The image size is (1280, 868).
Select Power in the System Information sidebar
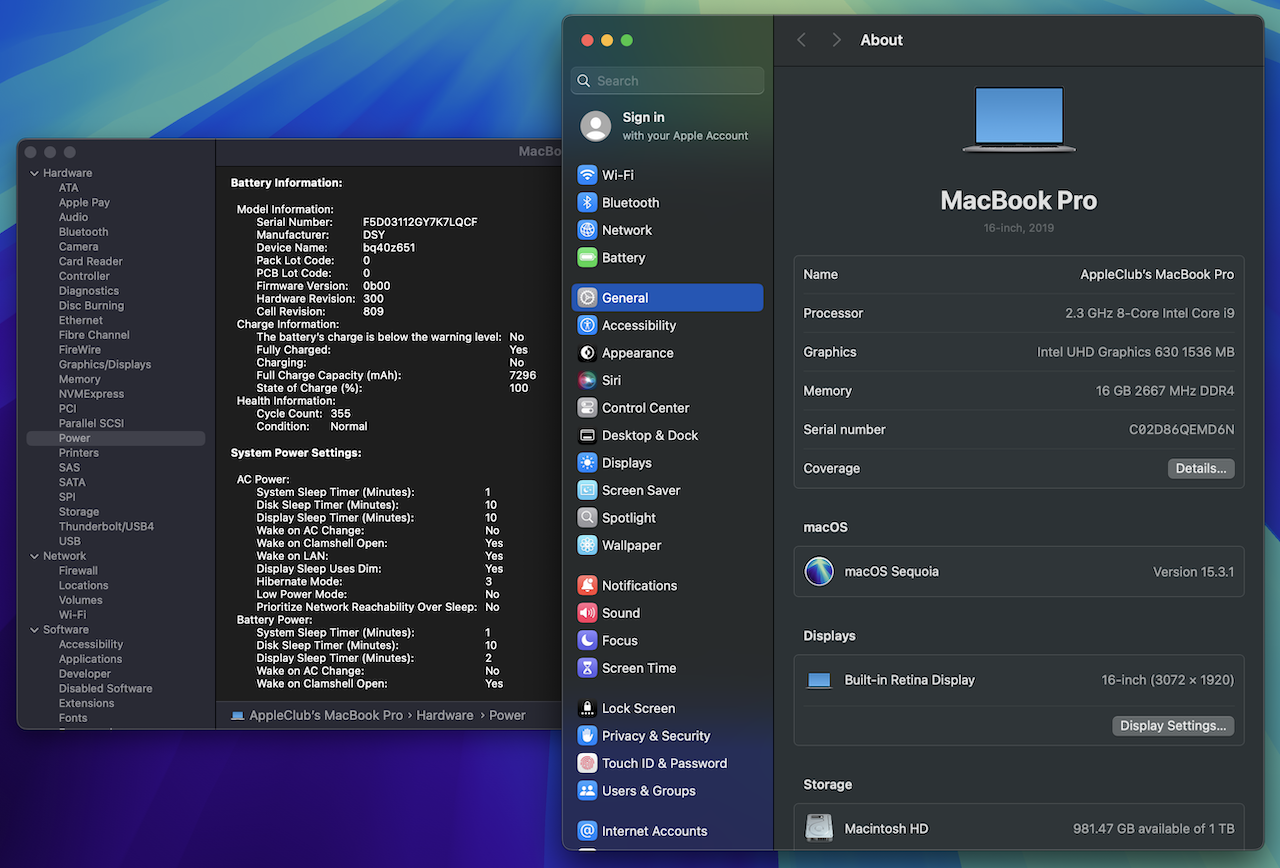(116, 438)
